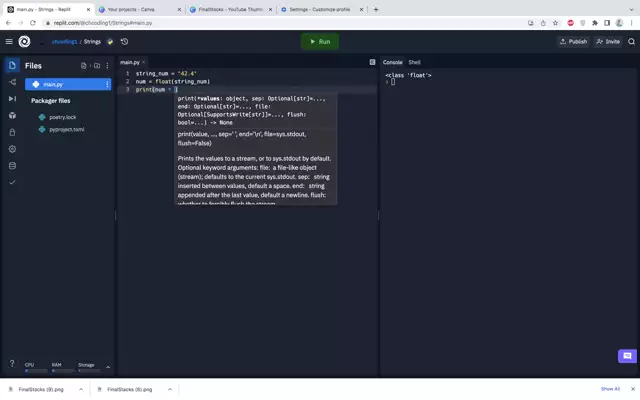Click line 1 of the code
640x400 pixels.
coord(166,73)
